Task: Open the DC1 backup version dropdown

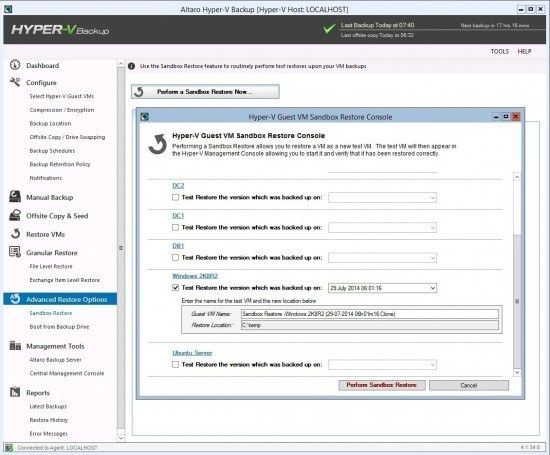Action: click(x=382, y=228)
